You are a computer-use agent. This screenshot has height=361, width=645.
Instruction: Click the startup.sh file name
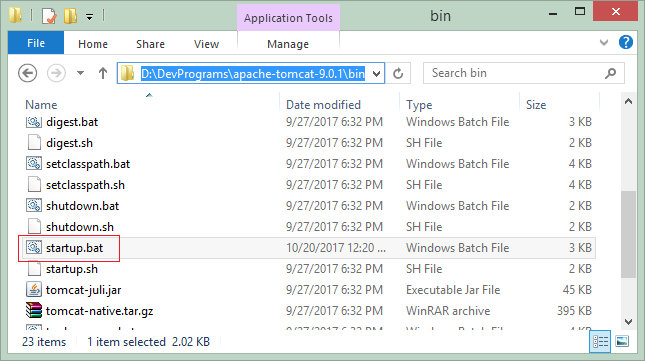pos(72,269)
